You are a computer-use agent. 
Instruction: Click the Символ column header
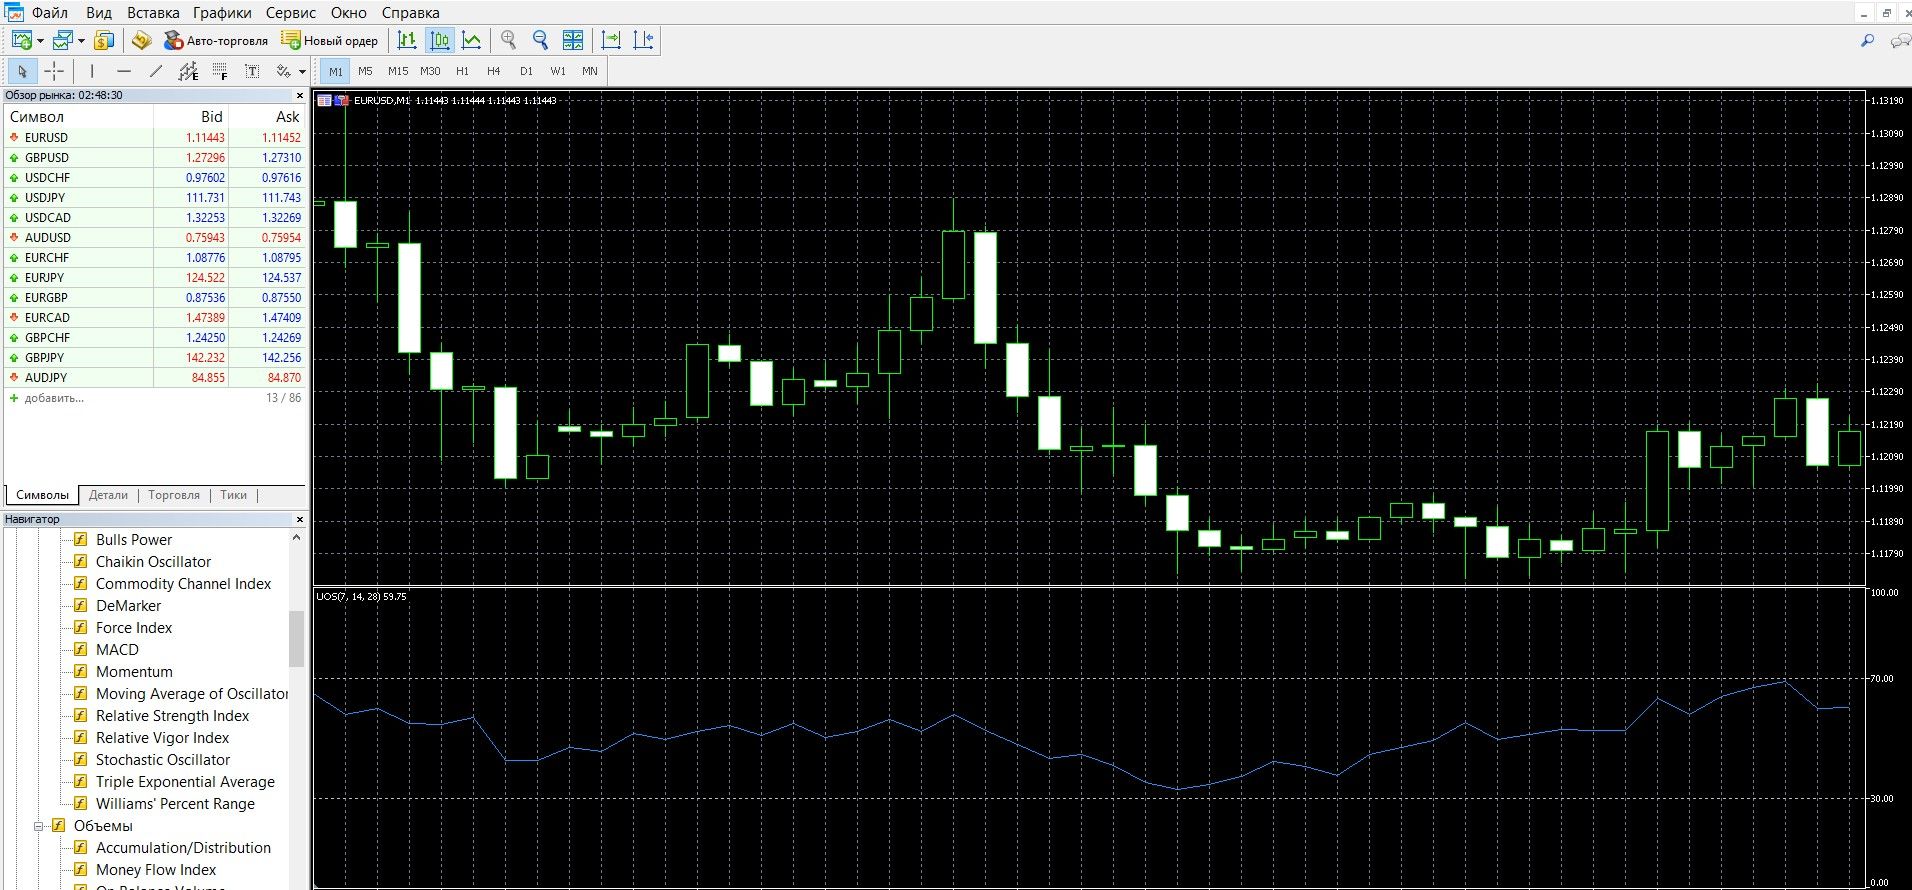point(79,117)
